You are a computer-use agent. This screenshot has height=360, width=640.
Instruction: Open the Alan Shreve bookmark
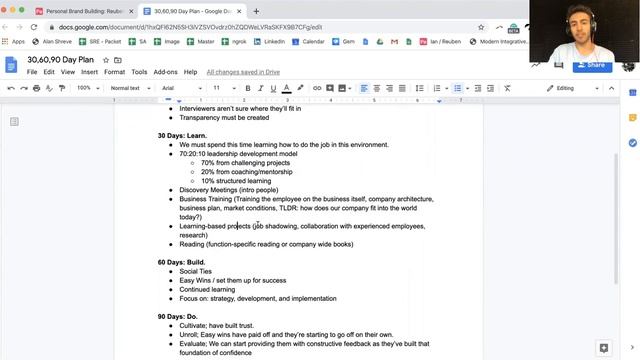[x=52, y=42]
